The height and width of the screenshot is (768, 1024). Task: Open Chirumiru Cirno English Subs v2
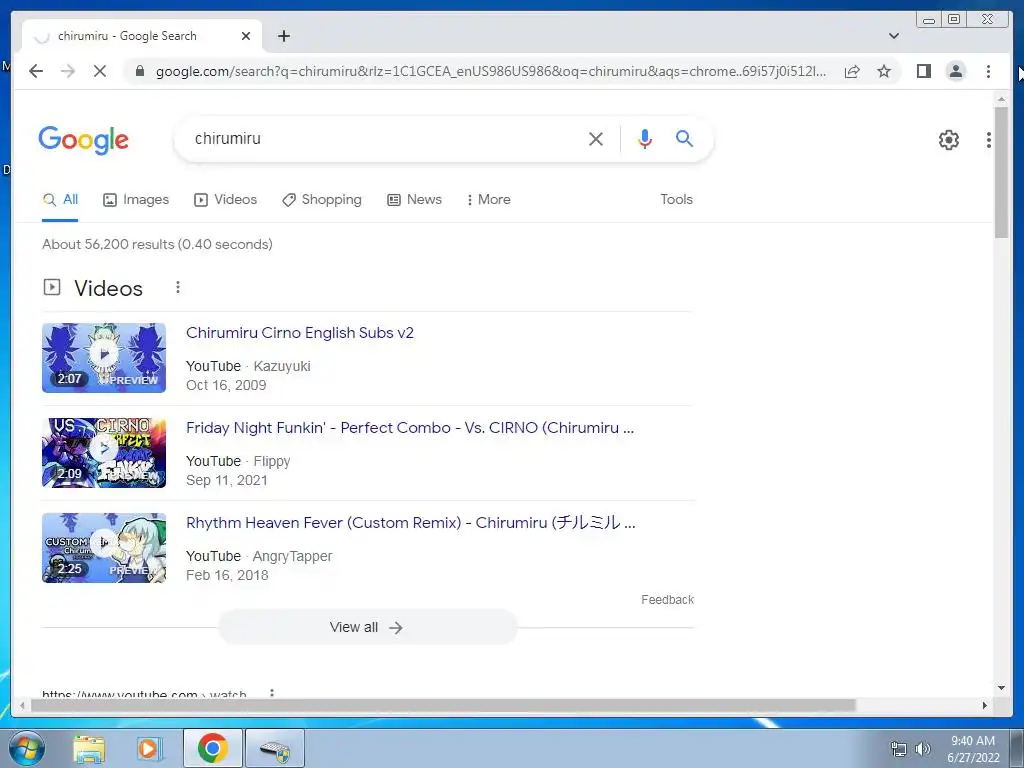pyautogui.click(x=300, y=332)
